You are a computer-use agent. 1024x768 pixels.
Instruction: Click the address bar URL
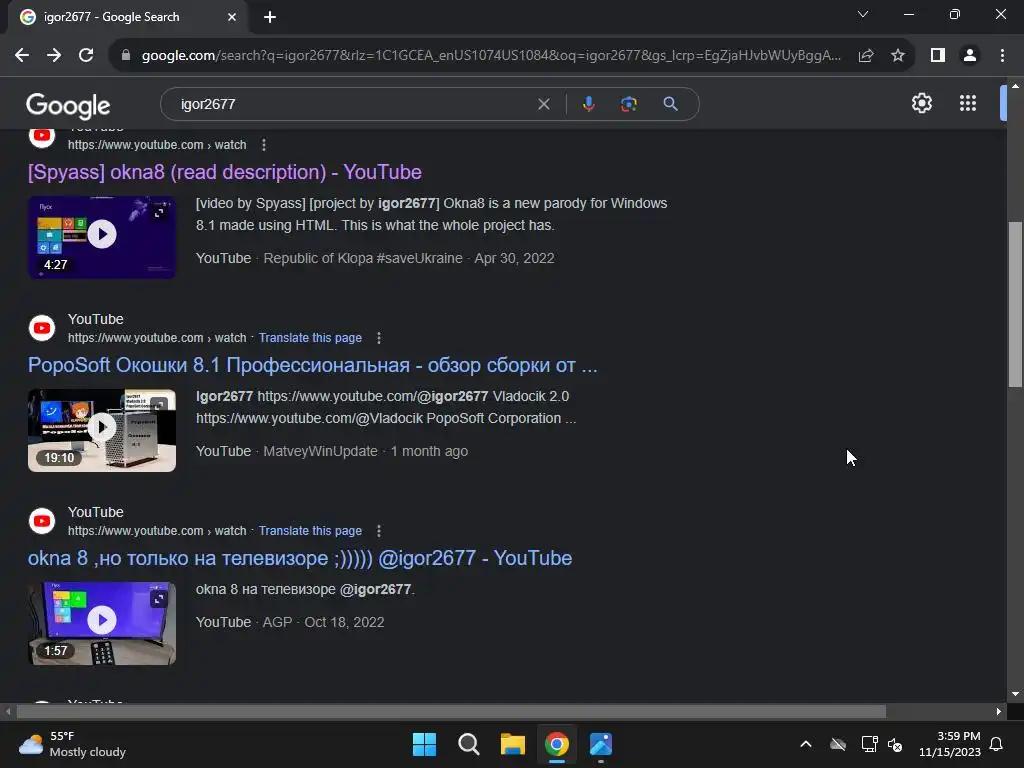point(491,56)
